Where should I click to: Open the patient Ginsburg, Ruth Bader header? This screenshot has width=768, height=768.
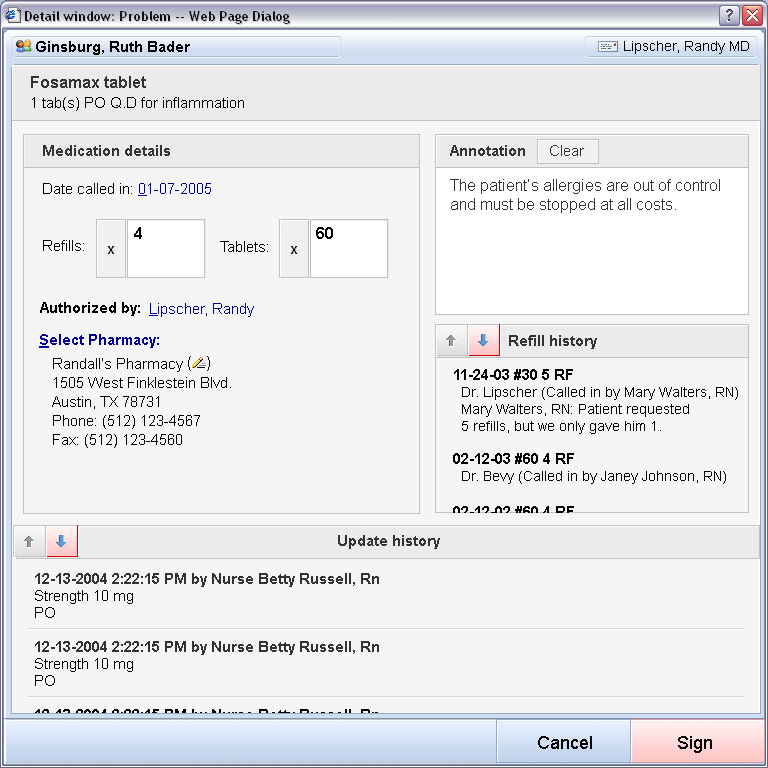(176, 47)
